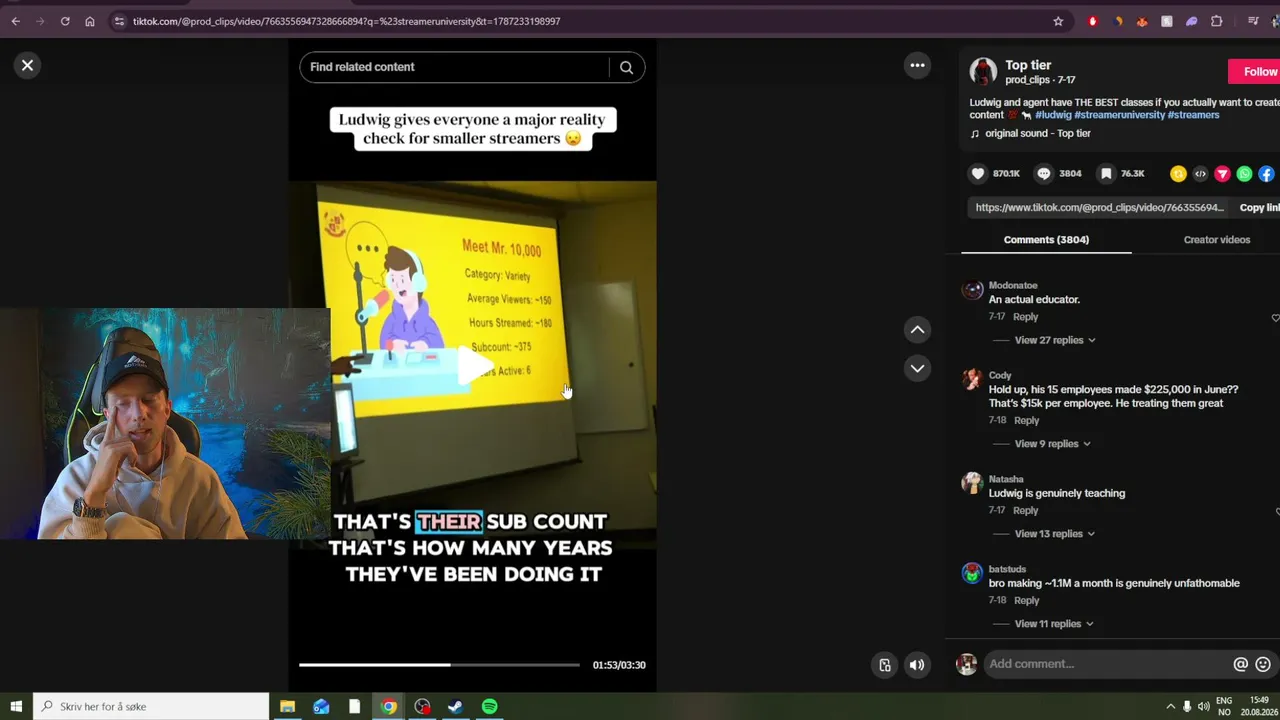Open the browser home page
The image size is (1280, 720).
90,21
